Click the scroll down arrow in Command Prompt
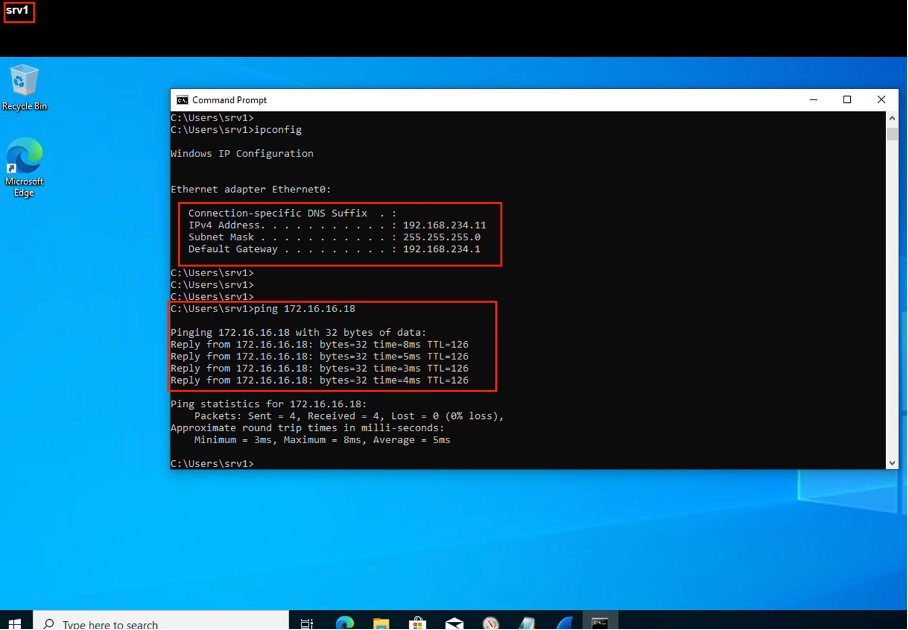The image size is (908, 630). click(892, 463)
